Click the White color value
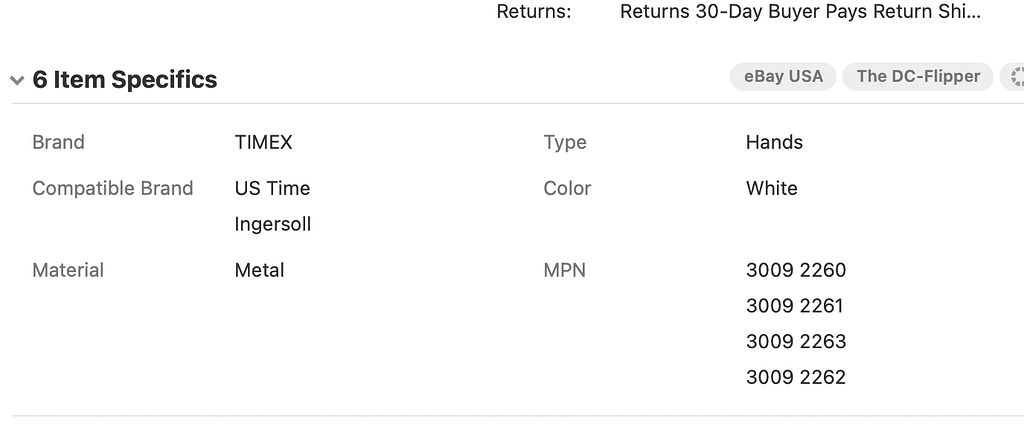 (772, 188)
